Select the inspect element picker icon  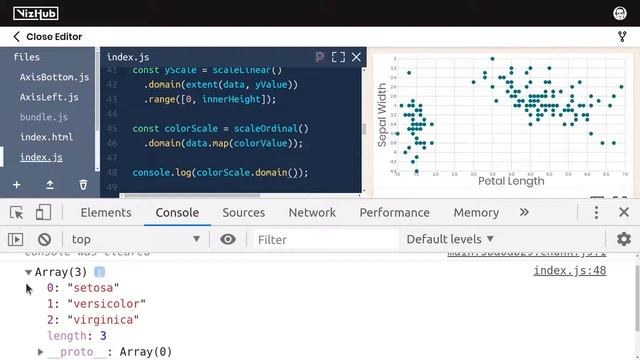[x=16, y=213]
